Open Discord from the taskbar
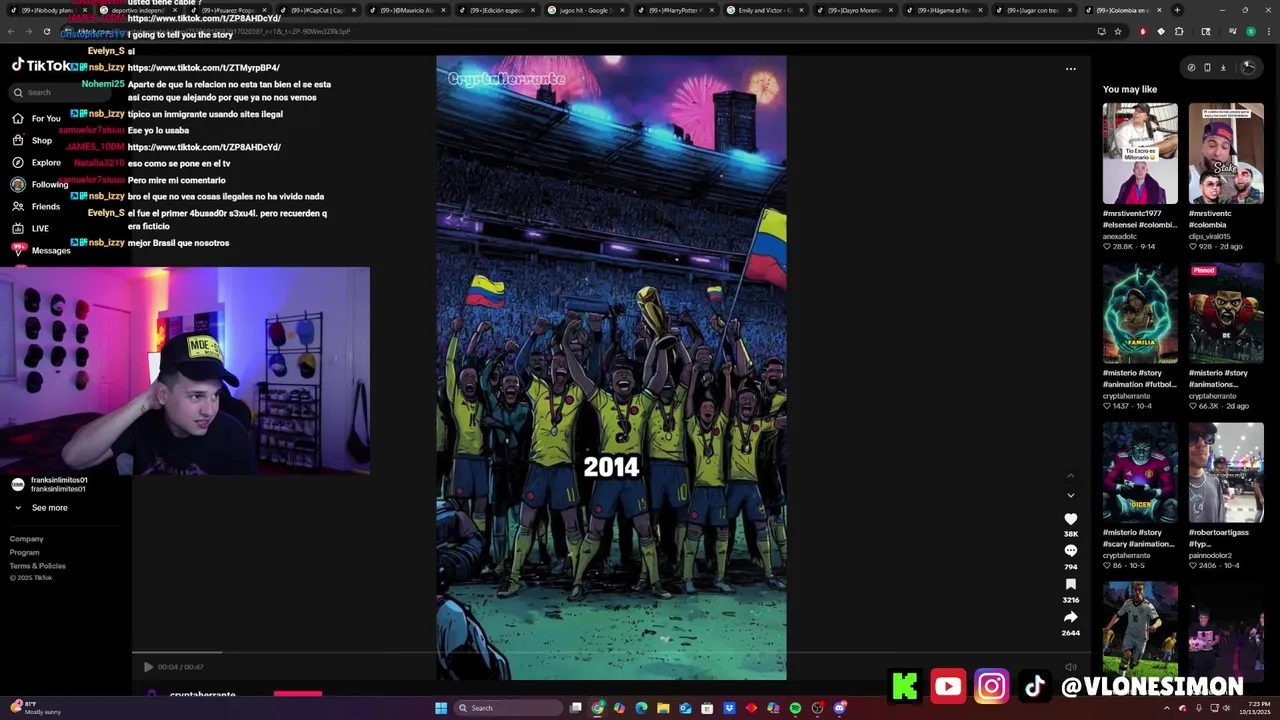 pos(840,708)
